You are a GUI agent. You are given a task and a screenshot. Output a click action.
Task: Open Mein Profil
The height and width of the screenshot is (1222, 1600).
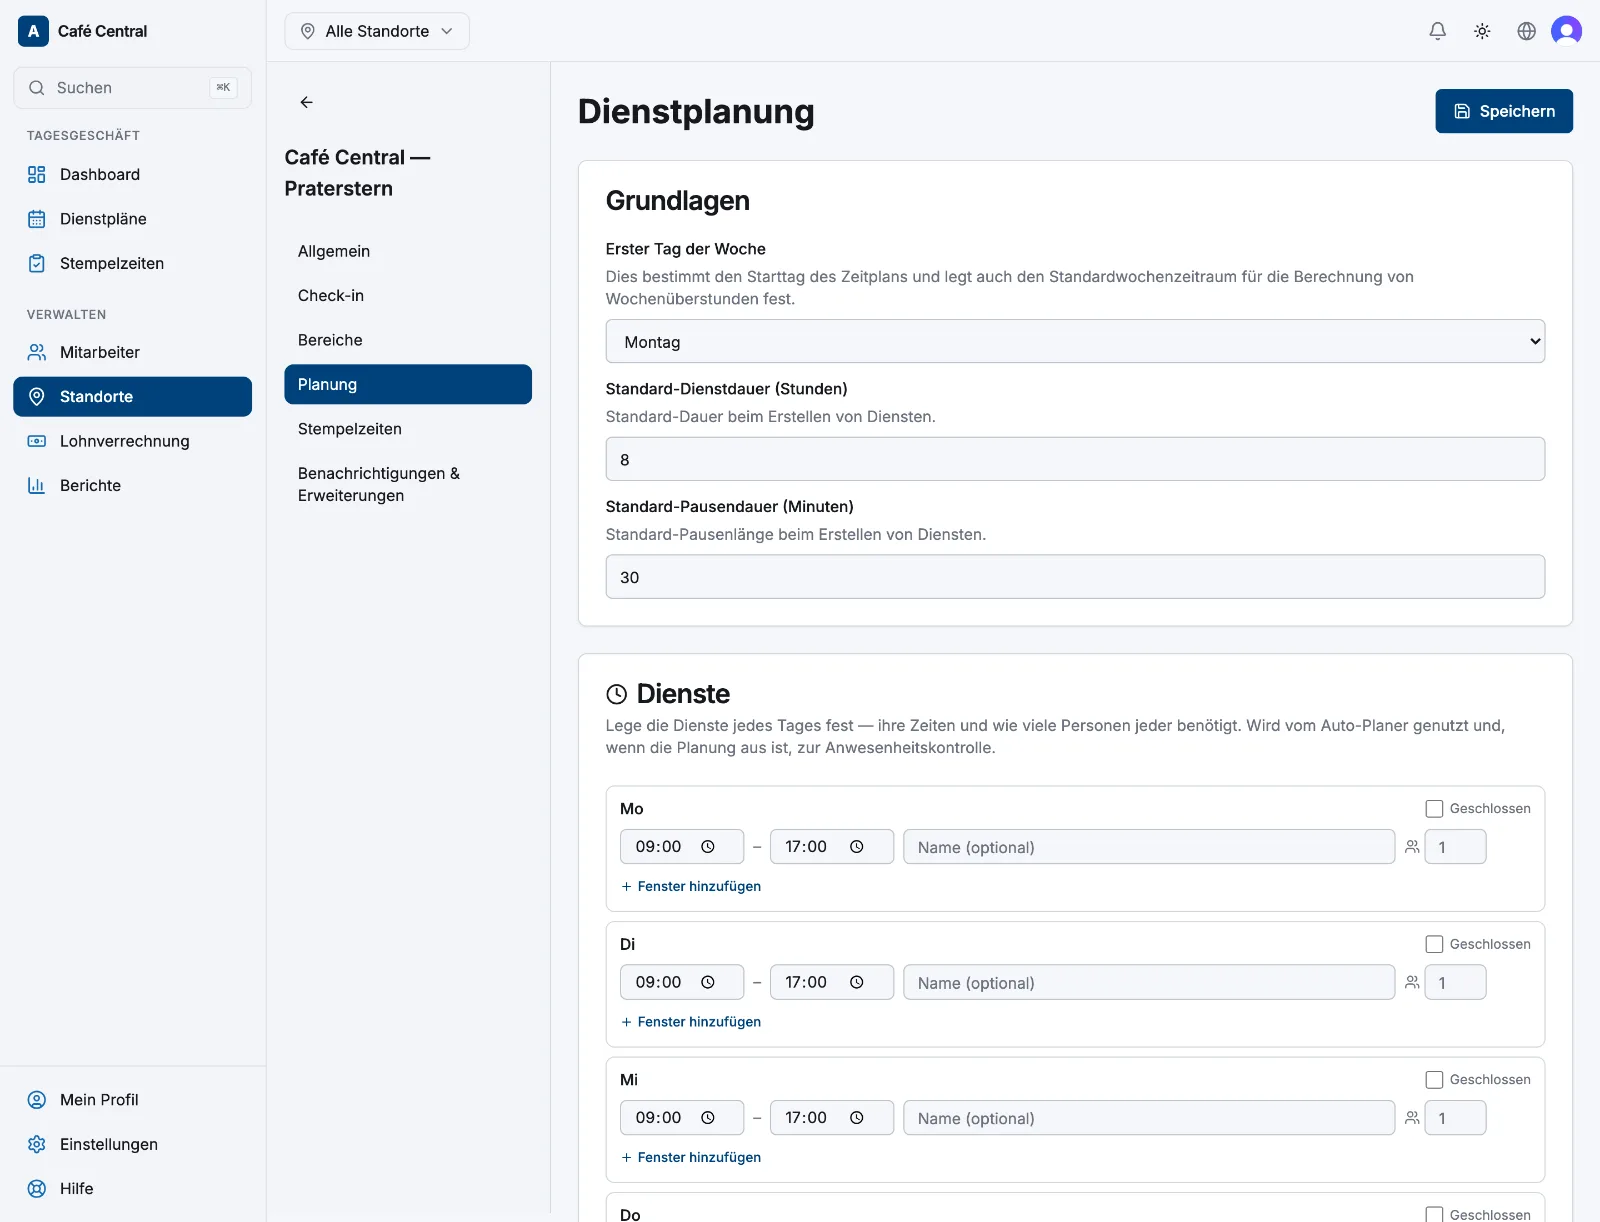(132, 1100)
